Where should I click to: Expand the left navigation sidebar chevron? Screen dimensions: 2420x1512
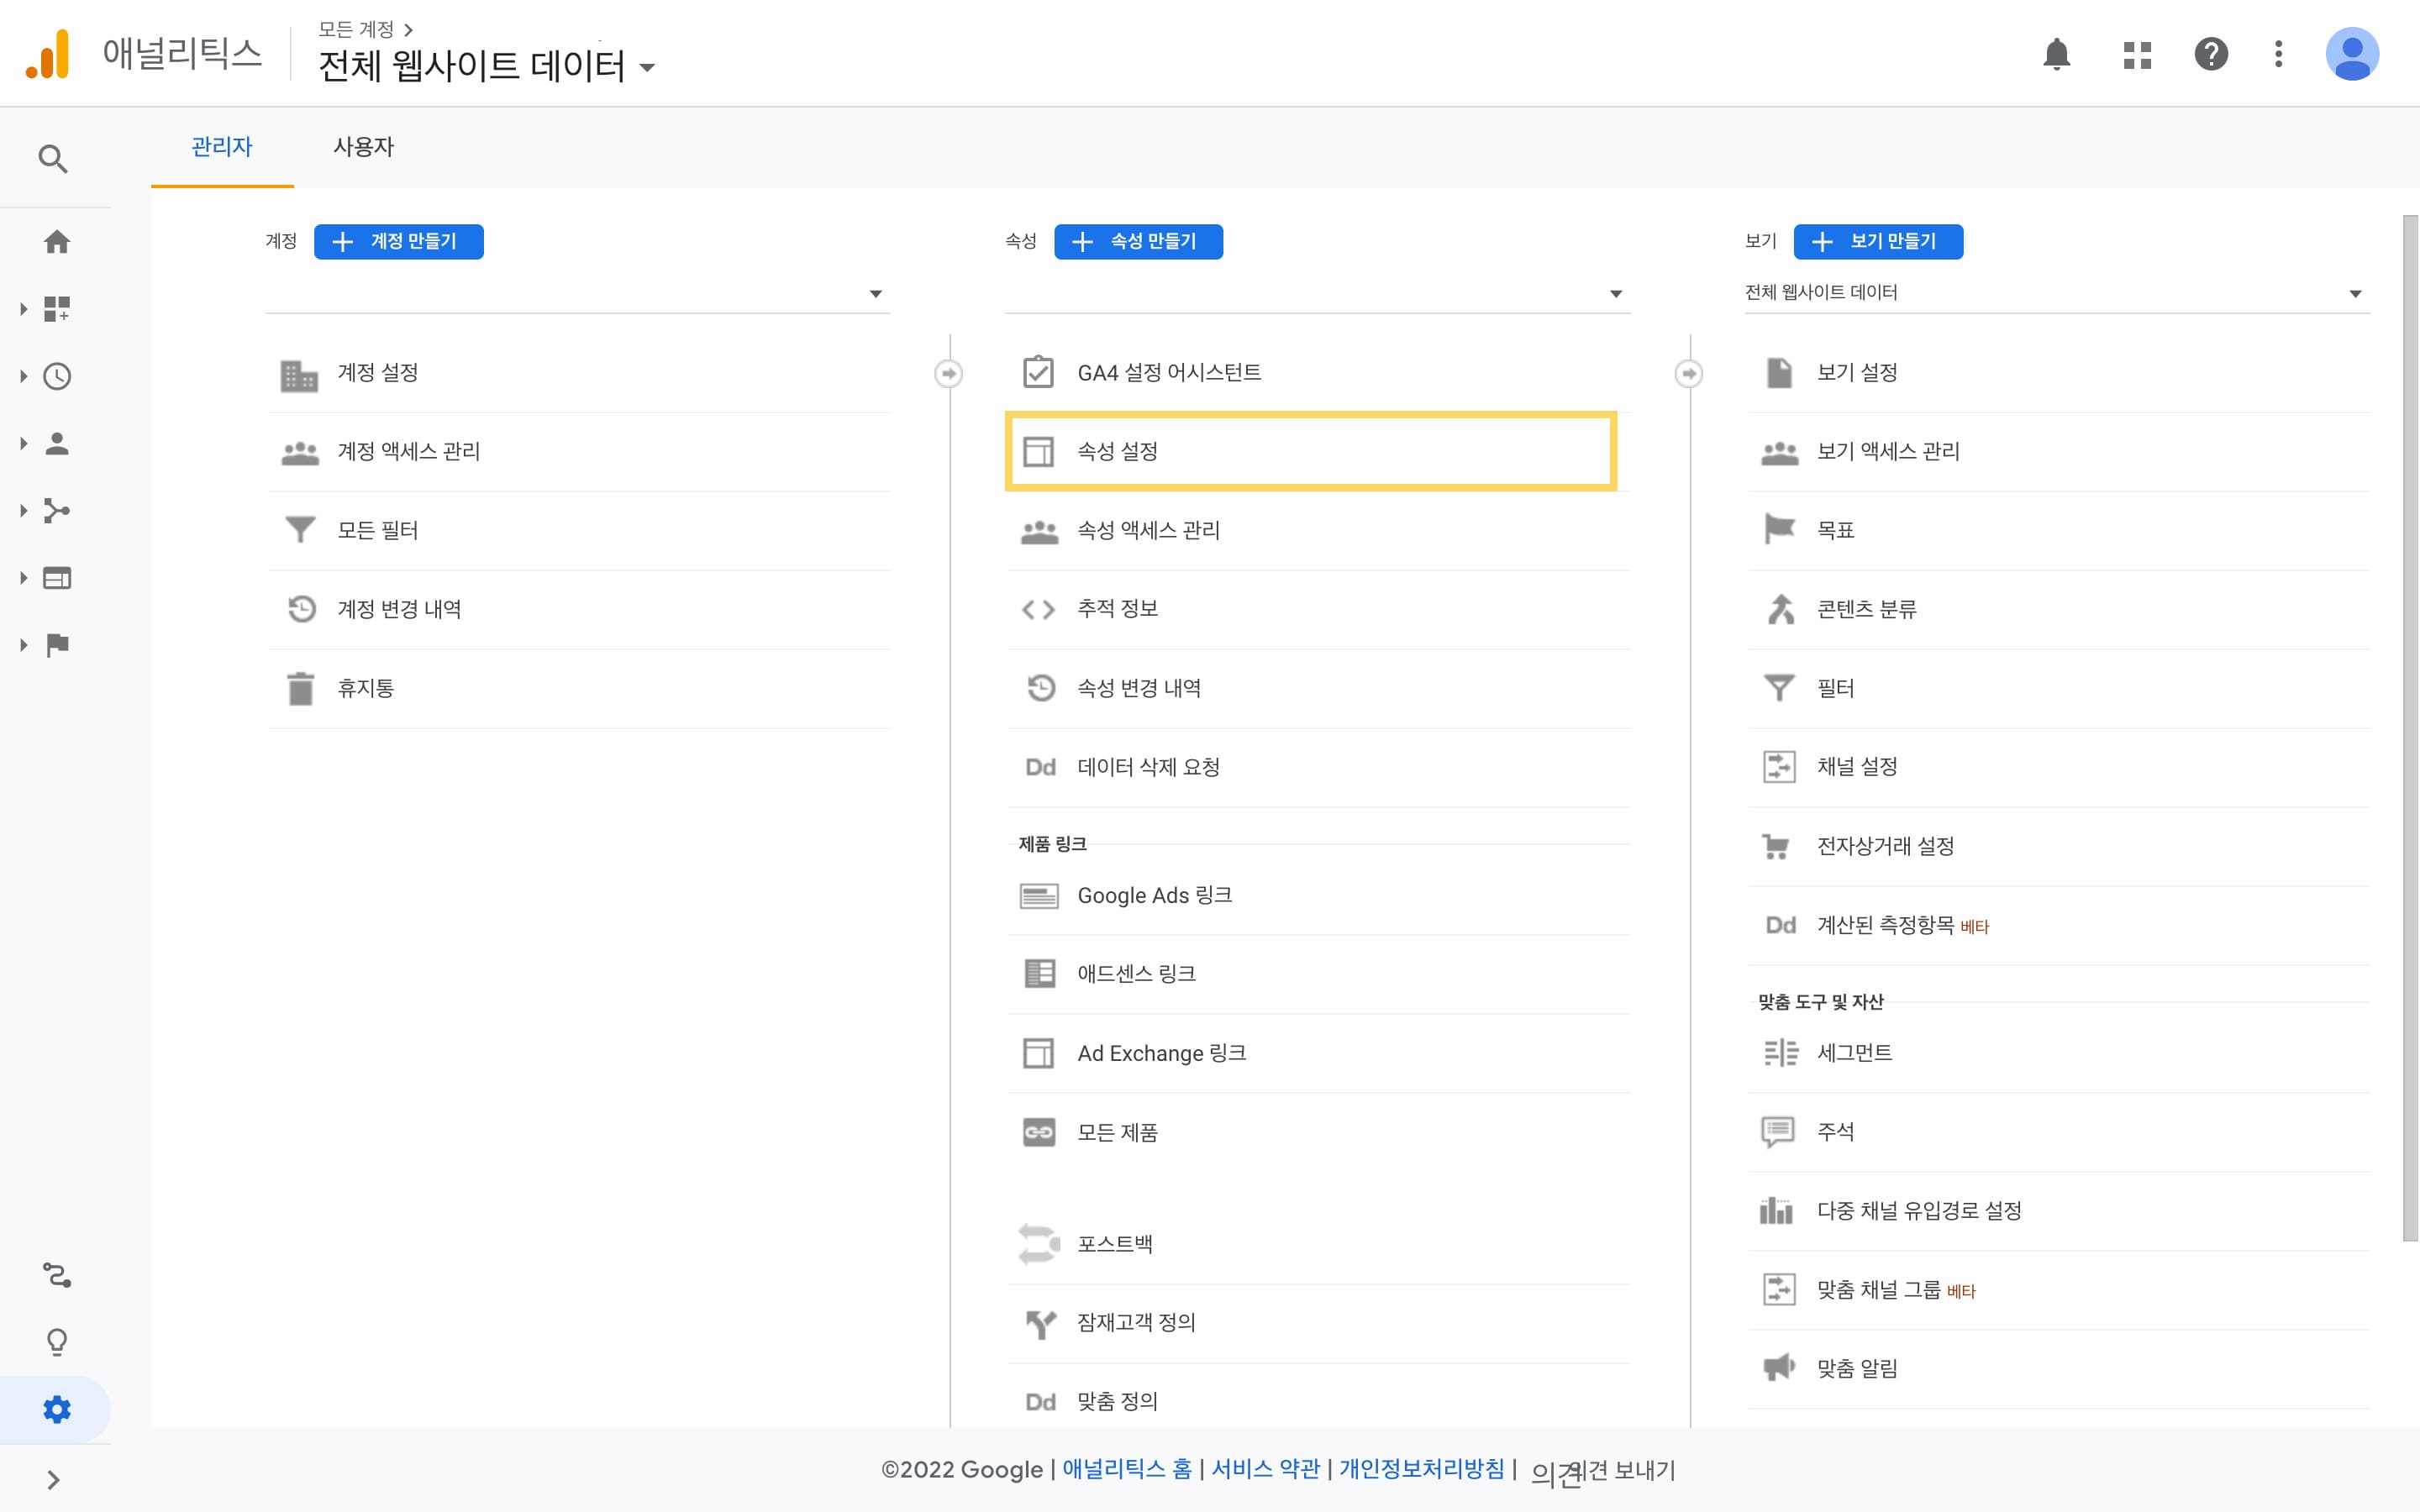tap(54, 1480)
